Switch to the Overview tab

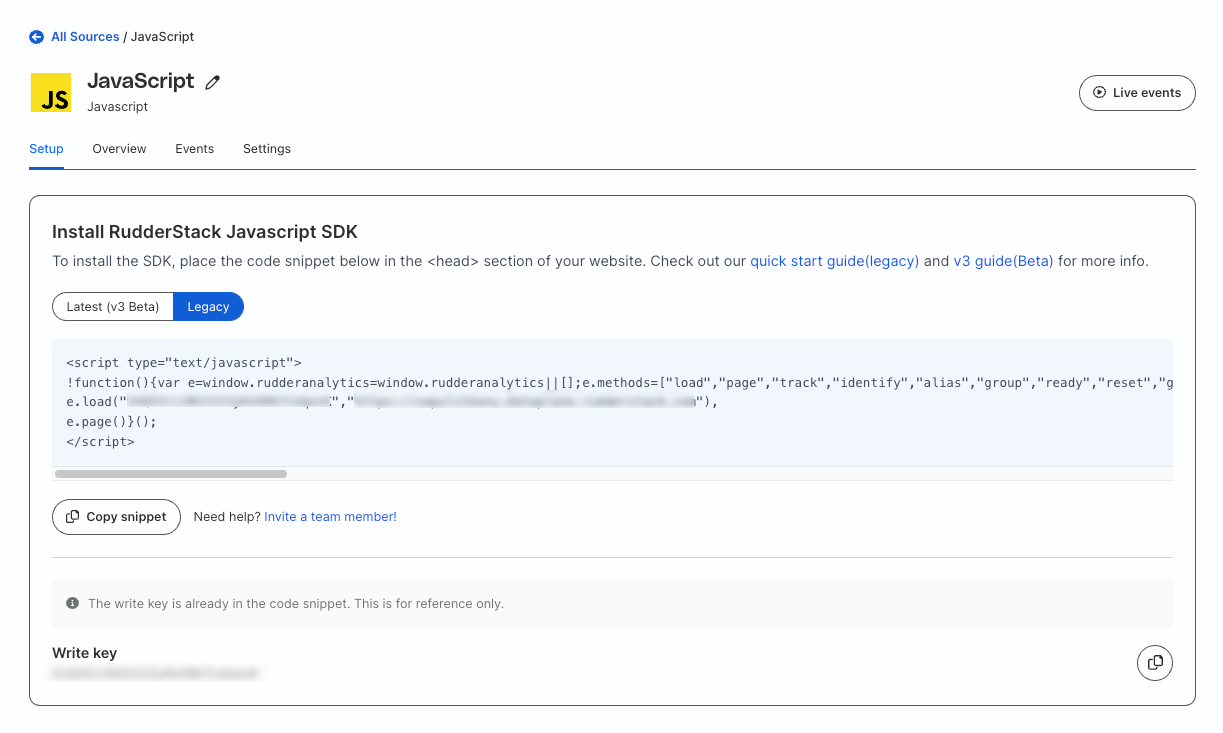point(119,149)
